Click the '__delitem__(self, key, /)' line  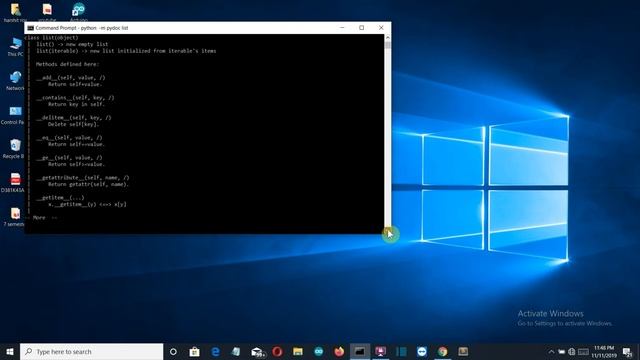[x=73, y=118]
